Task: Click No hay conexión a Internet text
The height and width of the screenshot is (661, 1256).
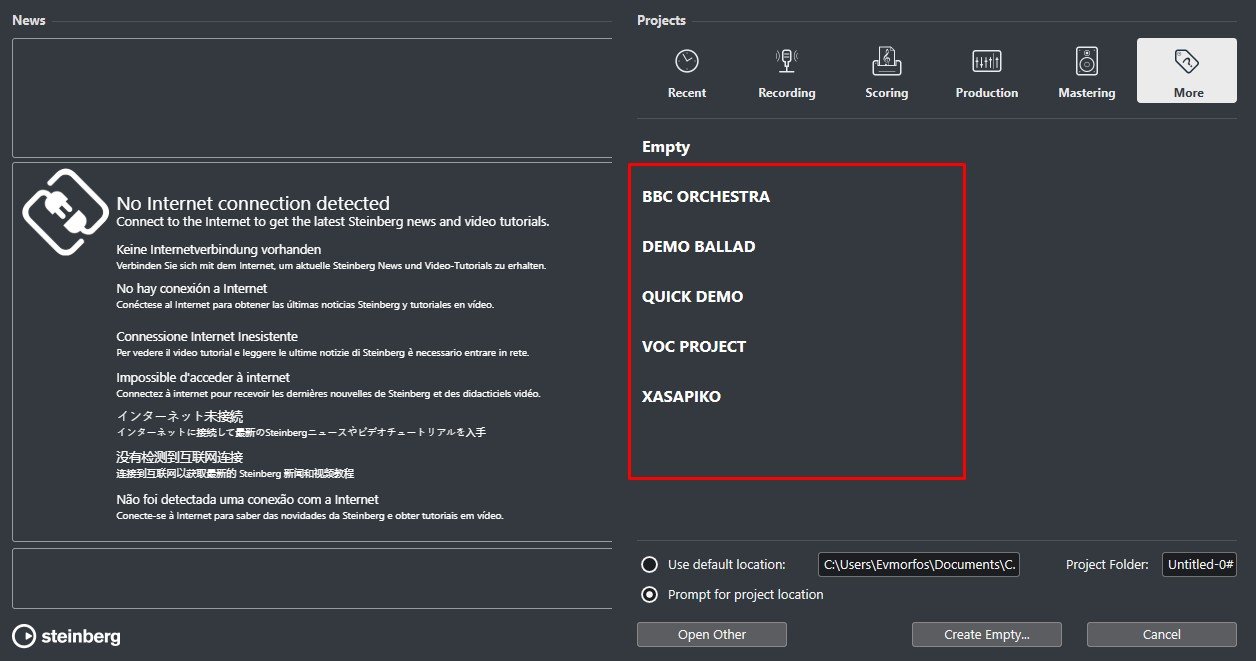Action: tap(192, 289)
